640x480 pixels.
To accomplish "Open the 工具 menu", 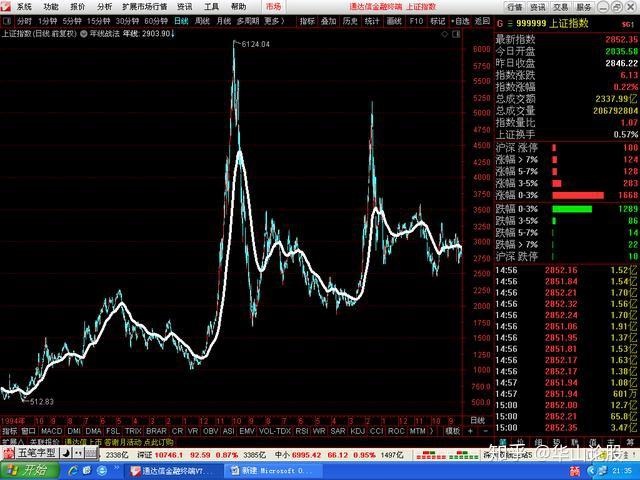I will click(x=211, y=7).
